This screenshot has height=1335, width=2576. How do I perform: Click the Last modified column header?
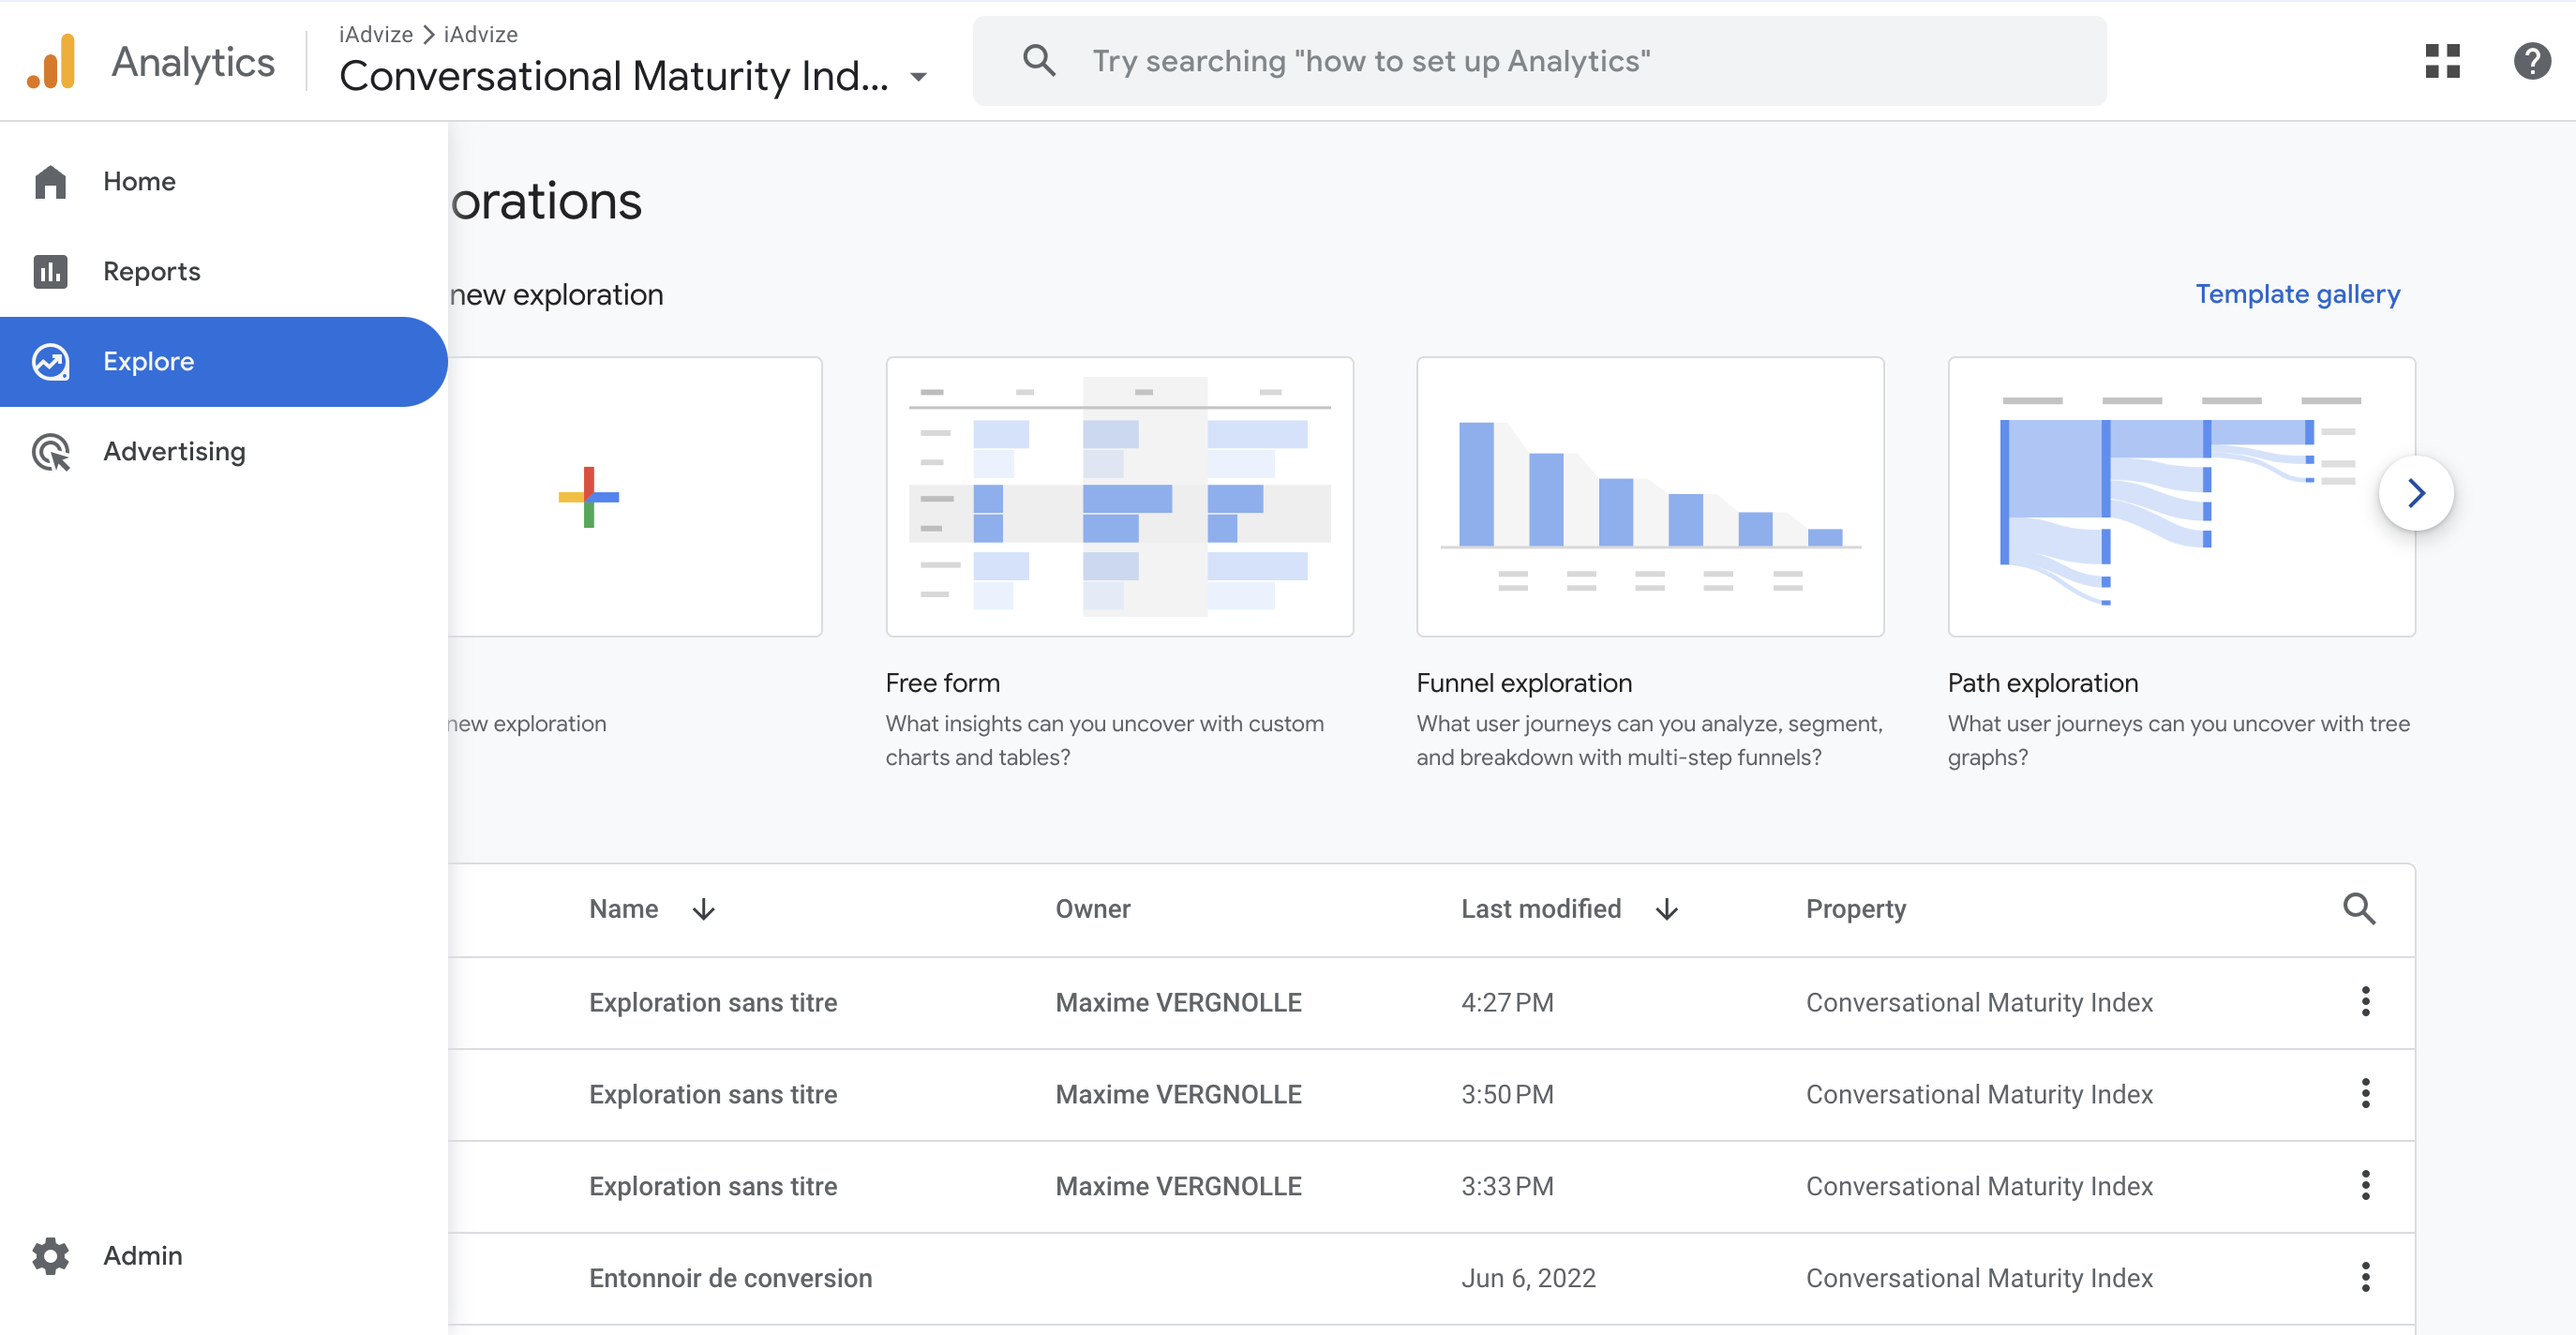(1540, 909)
